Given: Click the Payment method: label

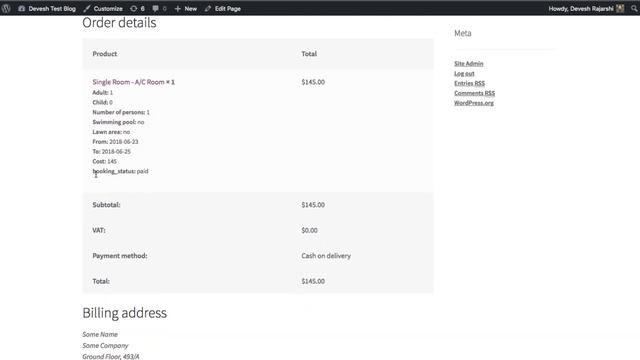Looking at the screenshot, I should coord(120,256).
